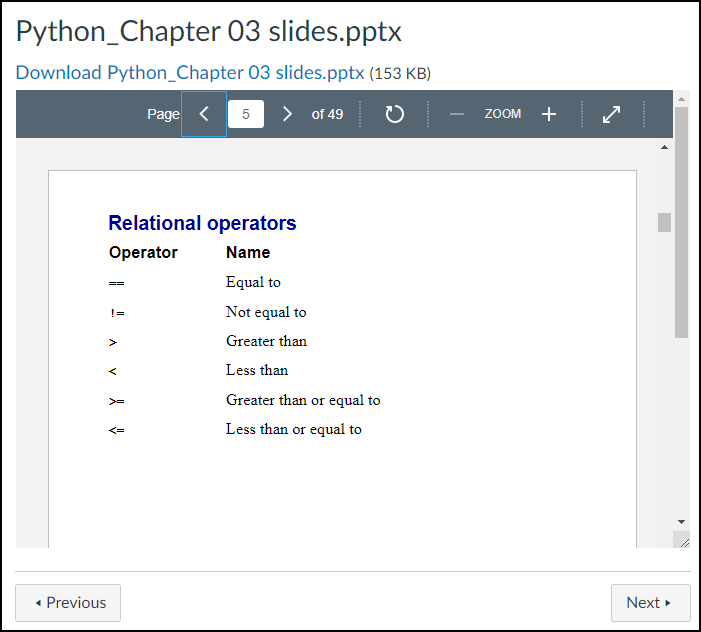Click the ZOOM label in the toolbar

pos(503,114)
